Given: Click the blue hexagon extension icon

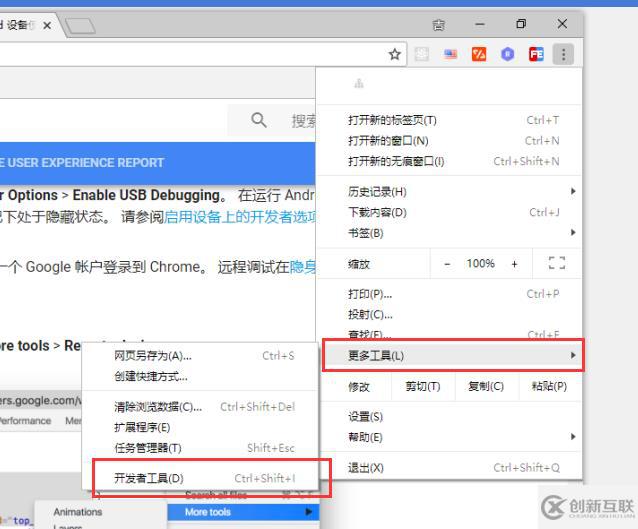Looking at the screenshot, I should pos(507,54).
